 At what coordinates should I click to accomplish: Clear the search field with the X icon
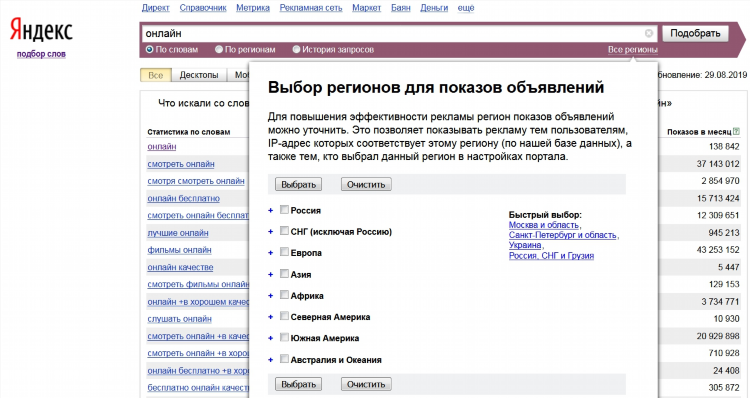(649, 33)
